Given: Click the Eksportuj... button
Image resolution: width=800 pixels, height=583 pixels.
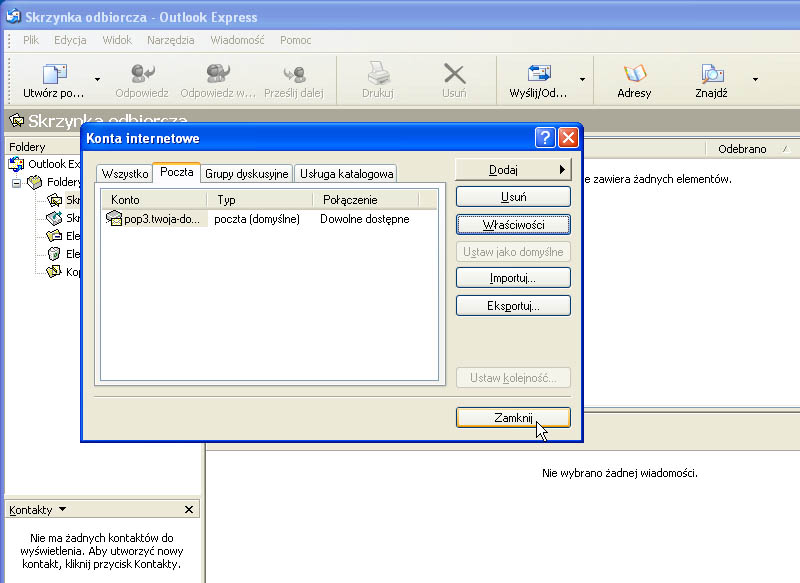Looking at the screenshot, I should click(x=513, y=306).
